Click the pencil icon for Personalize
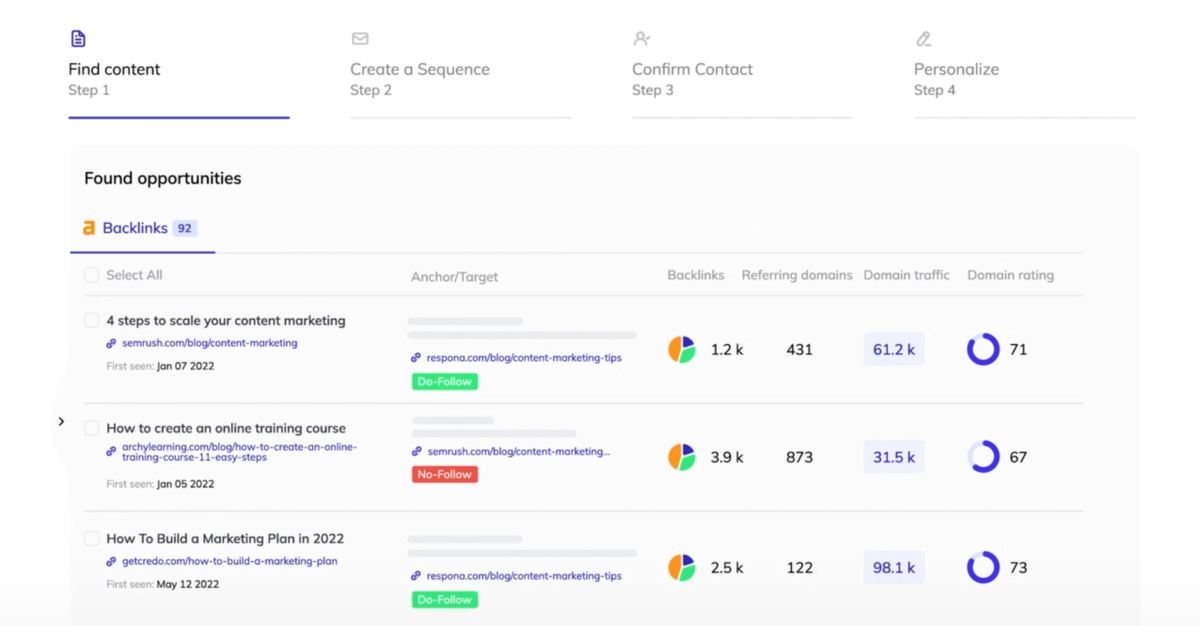Screen dimensions: 1200x626 [x=923, y=38]
